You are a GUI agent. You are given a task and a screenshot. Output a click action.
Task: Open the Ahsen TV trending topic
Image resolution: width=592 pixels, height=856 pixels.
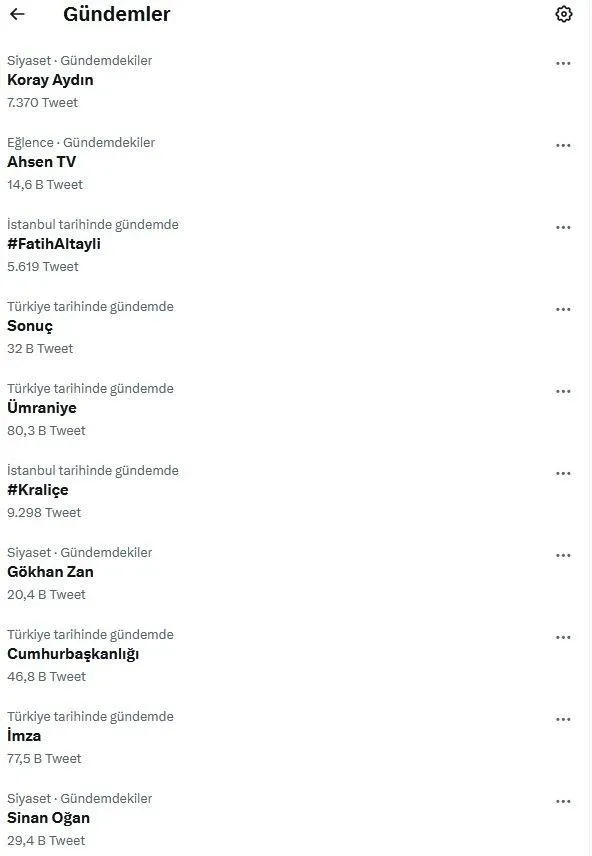(42, 162)
